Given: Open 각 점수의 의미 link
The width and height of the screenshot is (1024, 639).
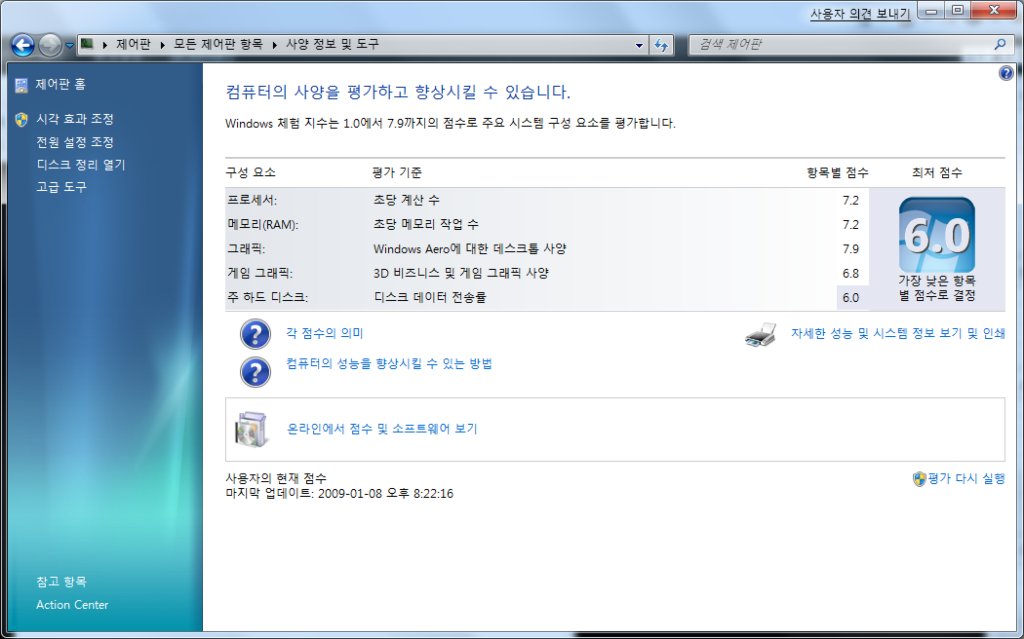Looking at the screenshot, I should point(325,333).
